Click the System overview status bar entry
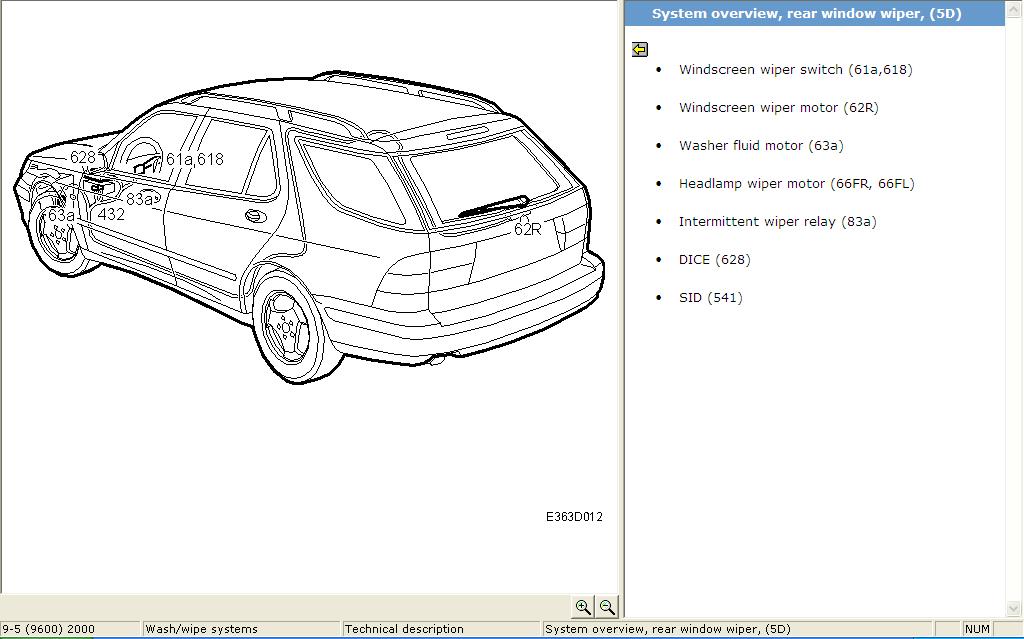The width and height of the screenshot is (1024, 639). point(737,629)
